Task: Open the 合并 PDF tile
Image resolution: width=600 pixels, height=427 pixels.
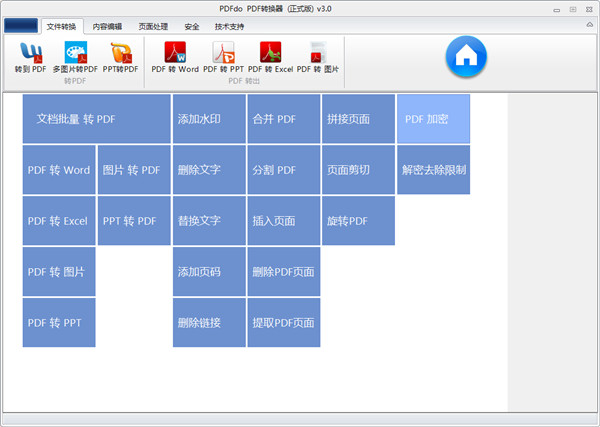Action: [284, 119]
